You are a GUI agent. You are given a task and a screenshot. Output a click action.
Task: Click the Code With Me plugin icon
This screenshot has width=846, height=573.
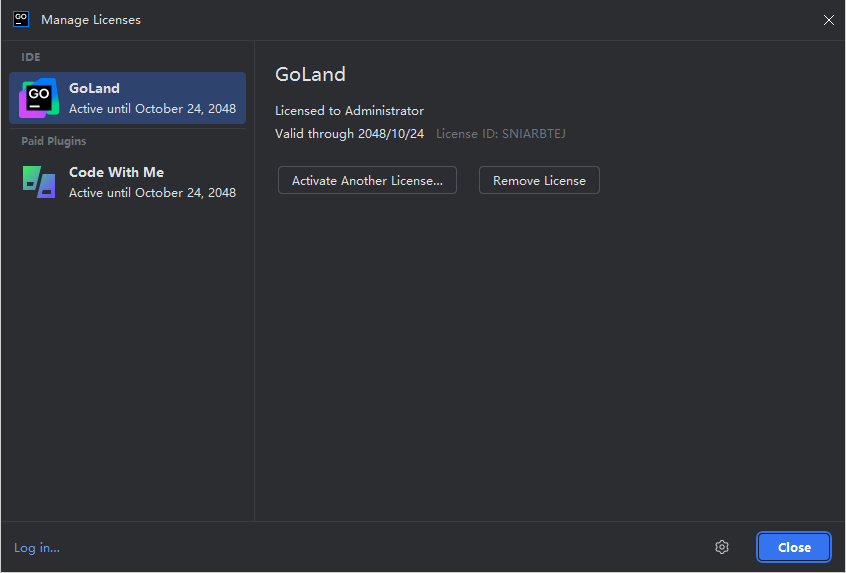pyautogui.click(x=39, y=182)
